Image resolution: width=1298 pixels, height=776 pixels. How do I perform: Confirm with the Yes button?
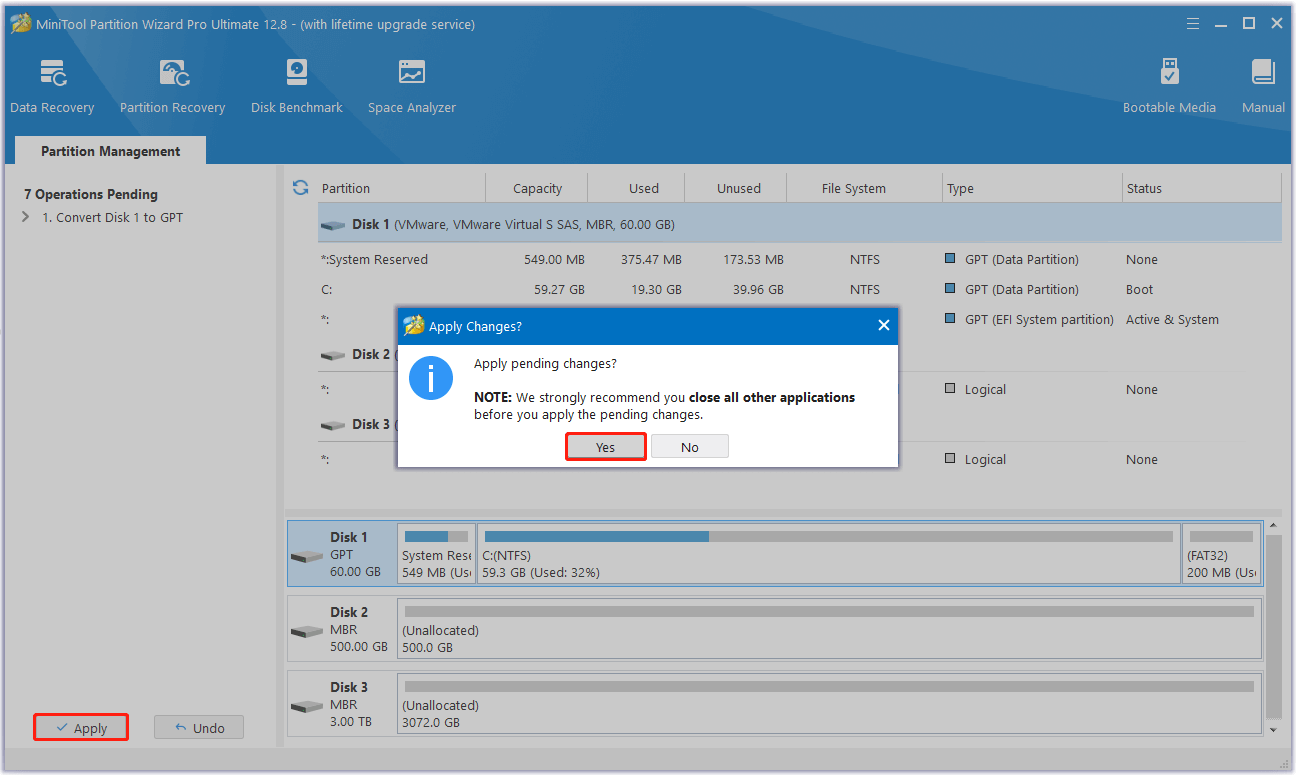(606, 447)
